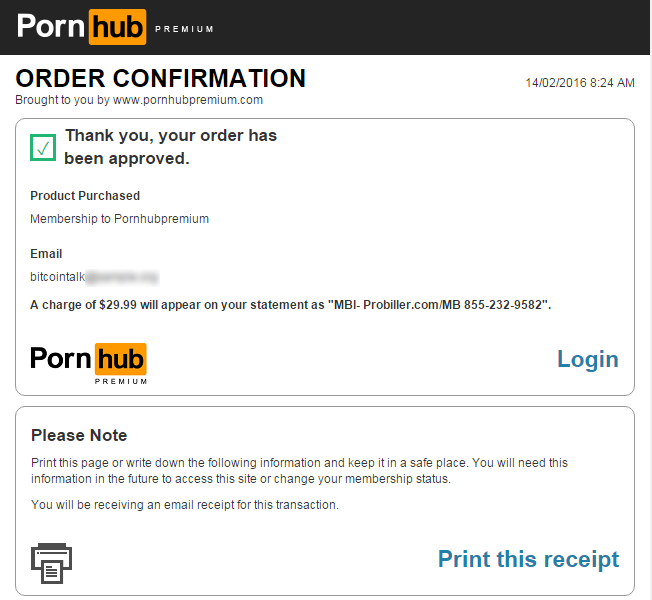Click the Please Note heading
Viewport: 652px width, 600px height.
click(79, 435)
